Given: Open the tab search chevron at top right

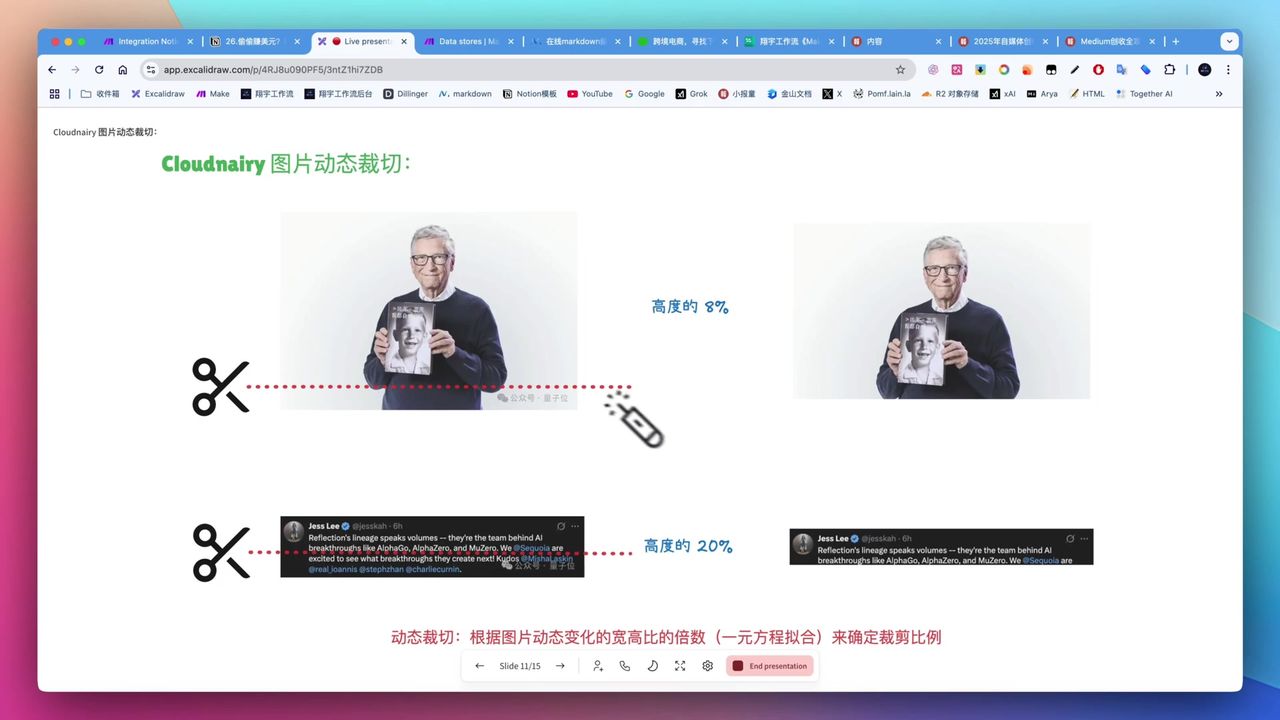Looking at the screenshot, I should click(x=1229, y=41).
